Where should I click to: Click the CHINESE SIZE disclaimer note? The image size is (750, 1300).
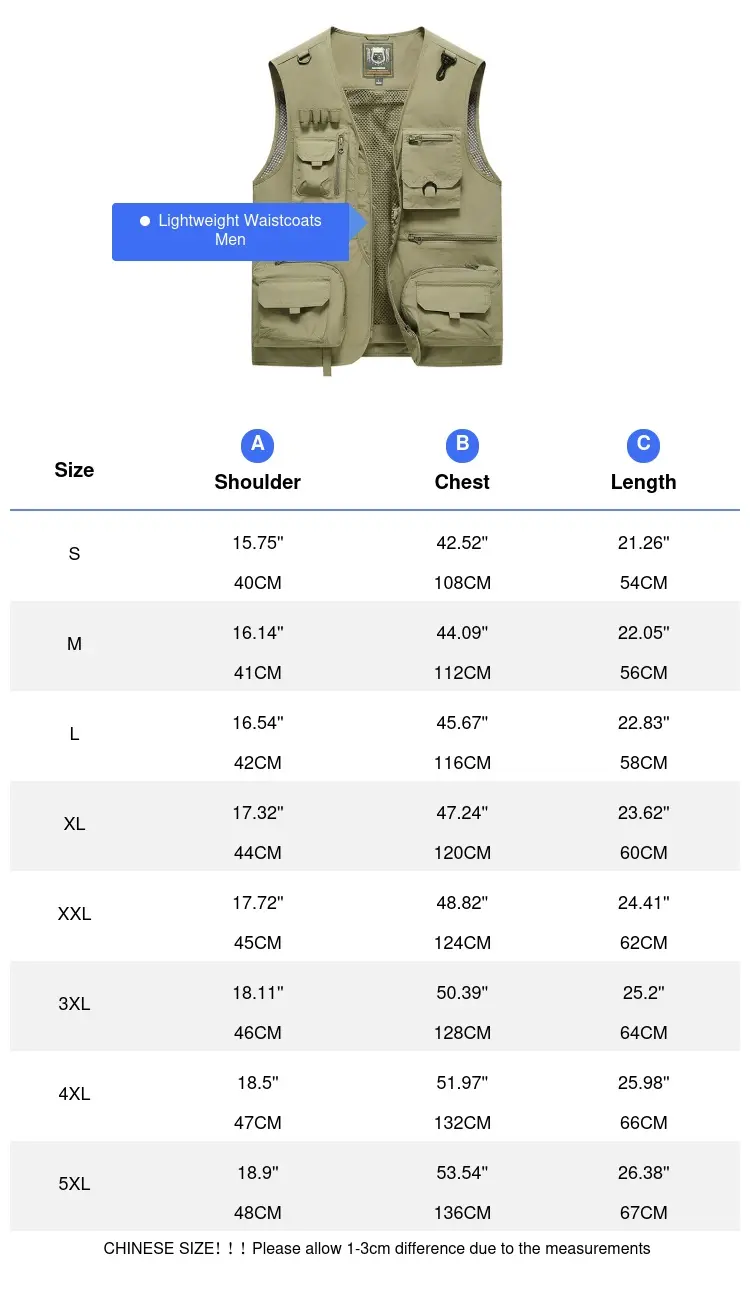pyautogui.click(x=377, y=1248)
